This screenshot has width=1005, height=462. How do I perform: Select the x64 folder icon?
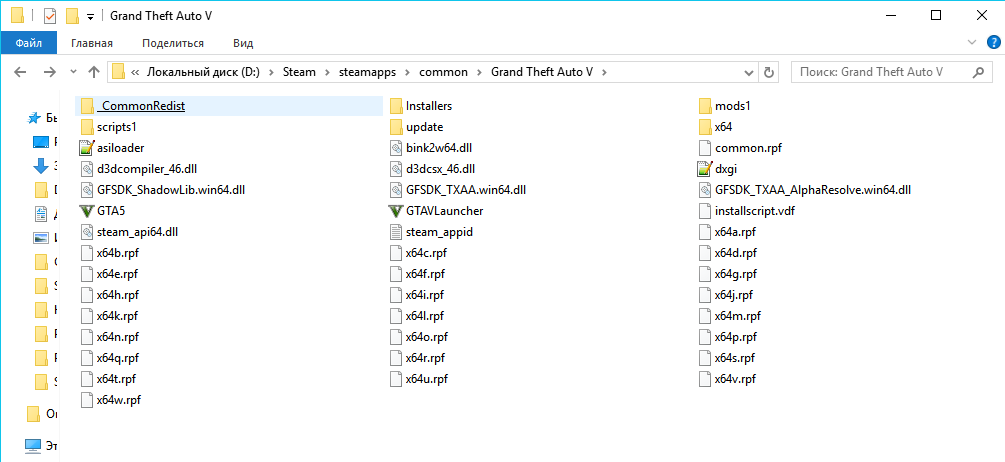(x=705, y=127)
